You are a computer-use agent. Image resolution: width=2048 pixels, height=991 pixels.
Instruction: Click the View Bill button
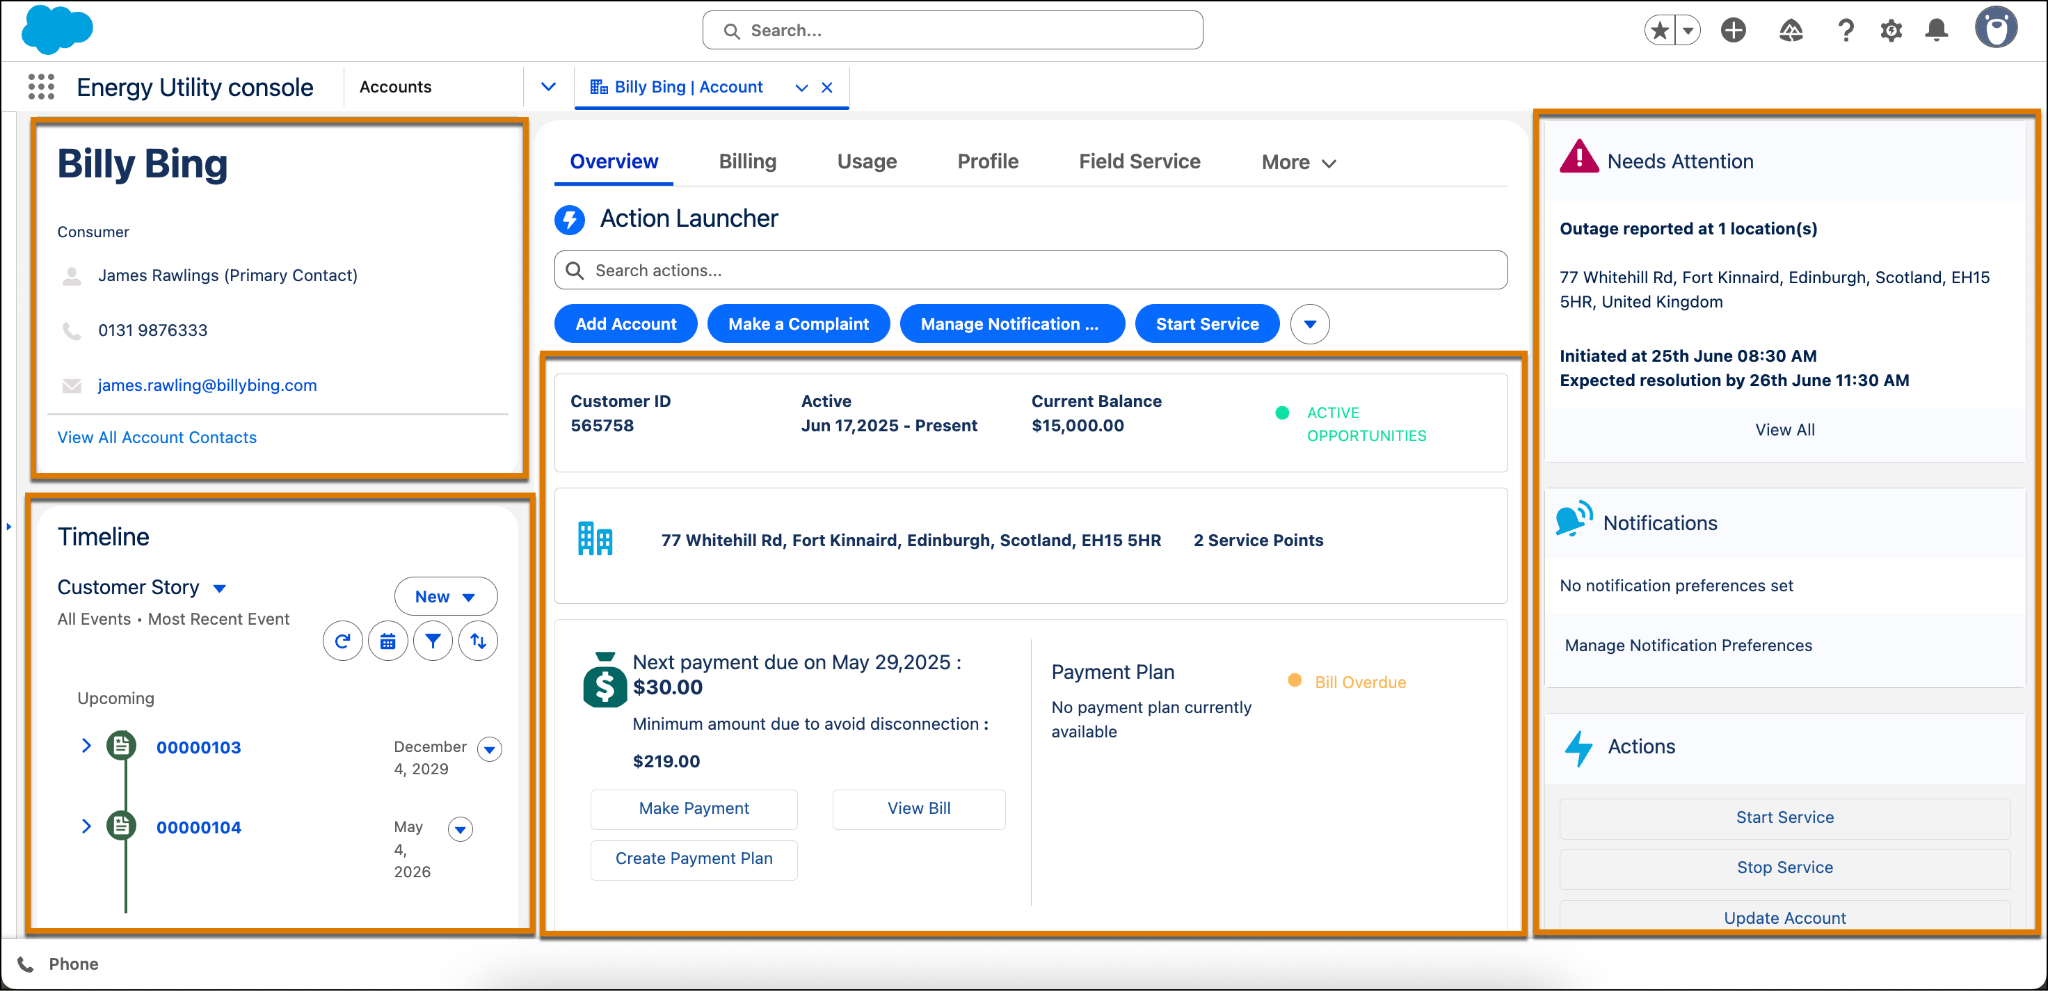[919, 809]
